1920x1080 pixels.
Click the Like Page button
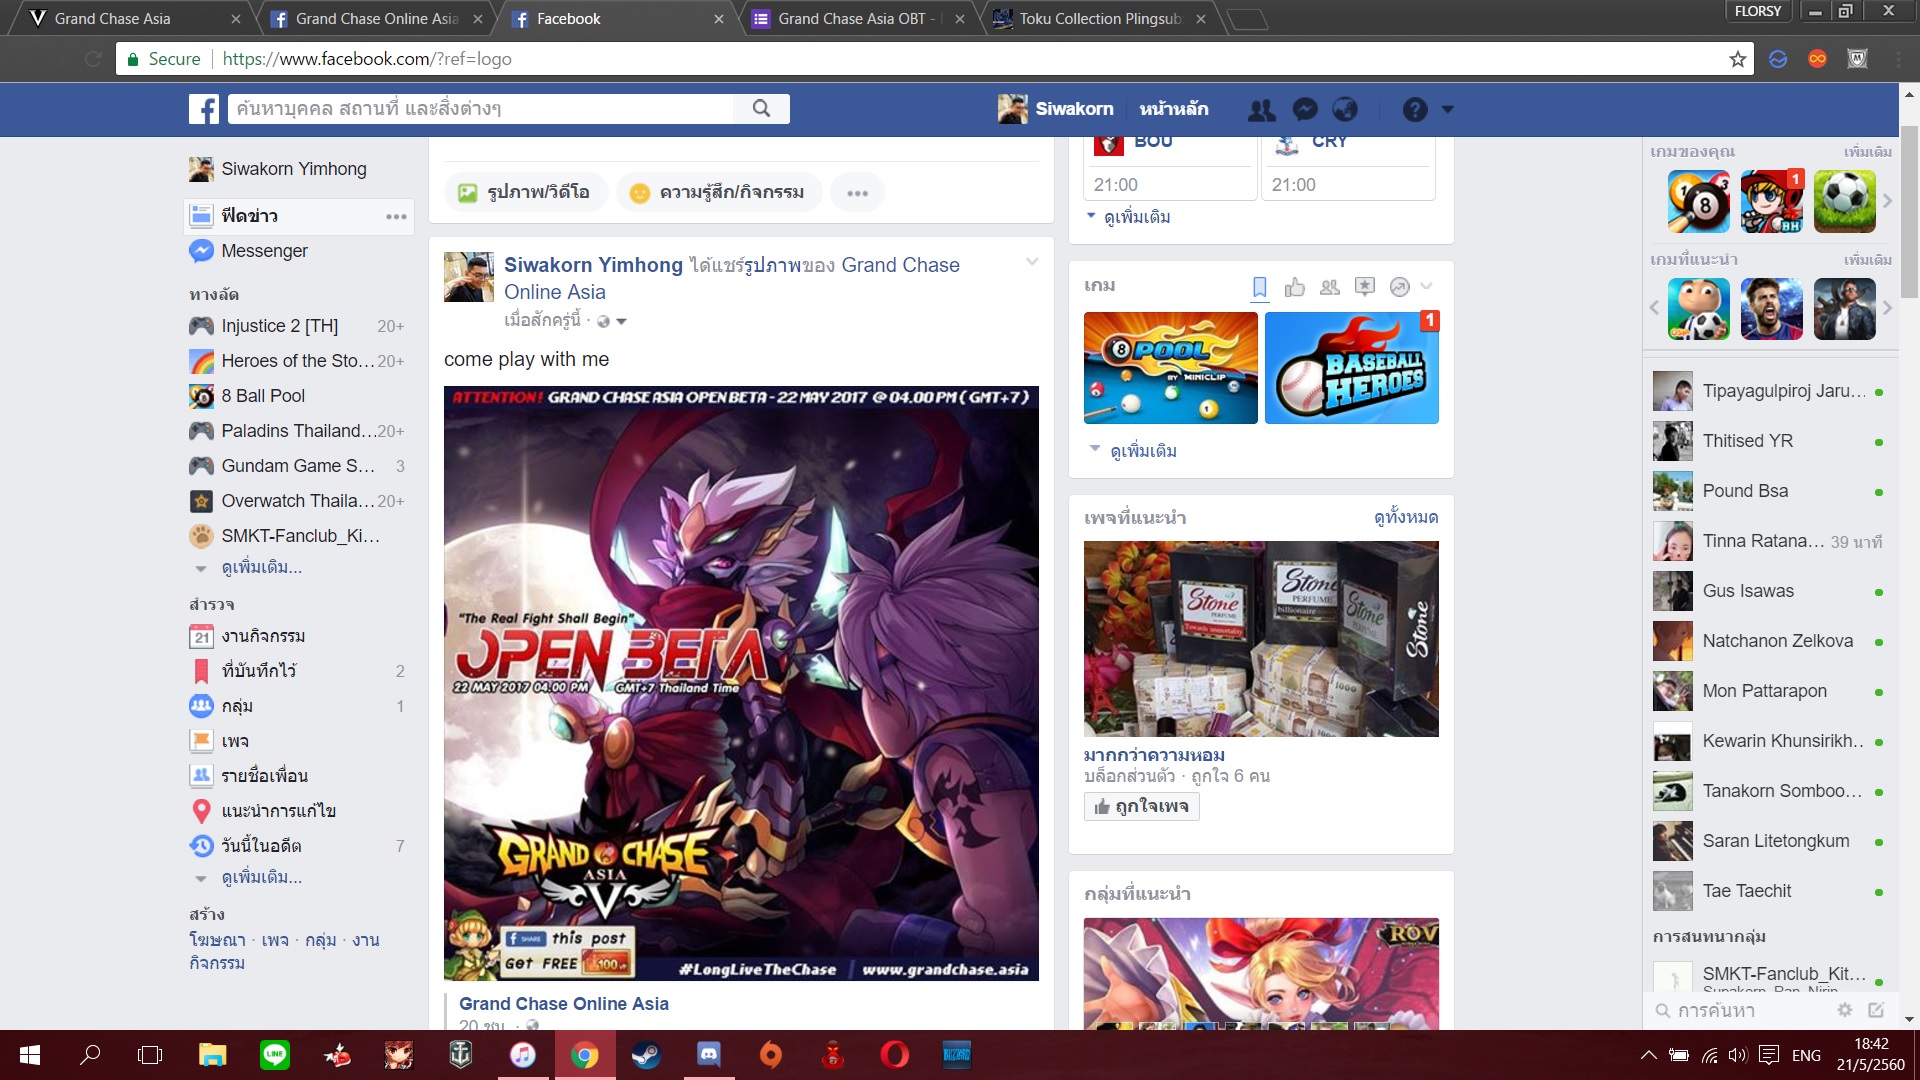1141,806
